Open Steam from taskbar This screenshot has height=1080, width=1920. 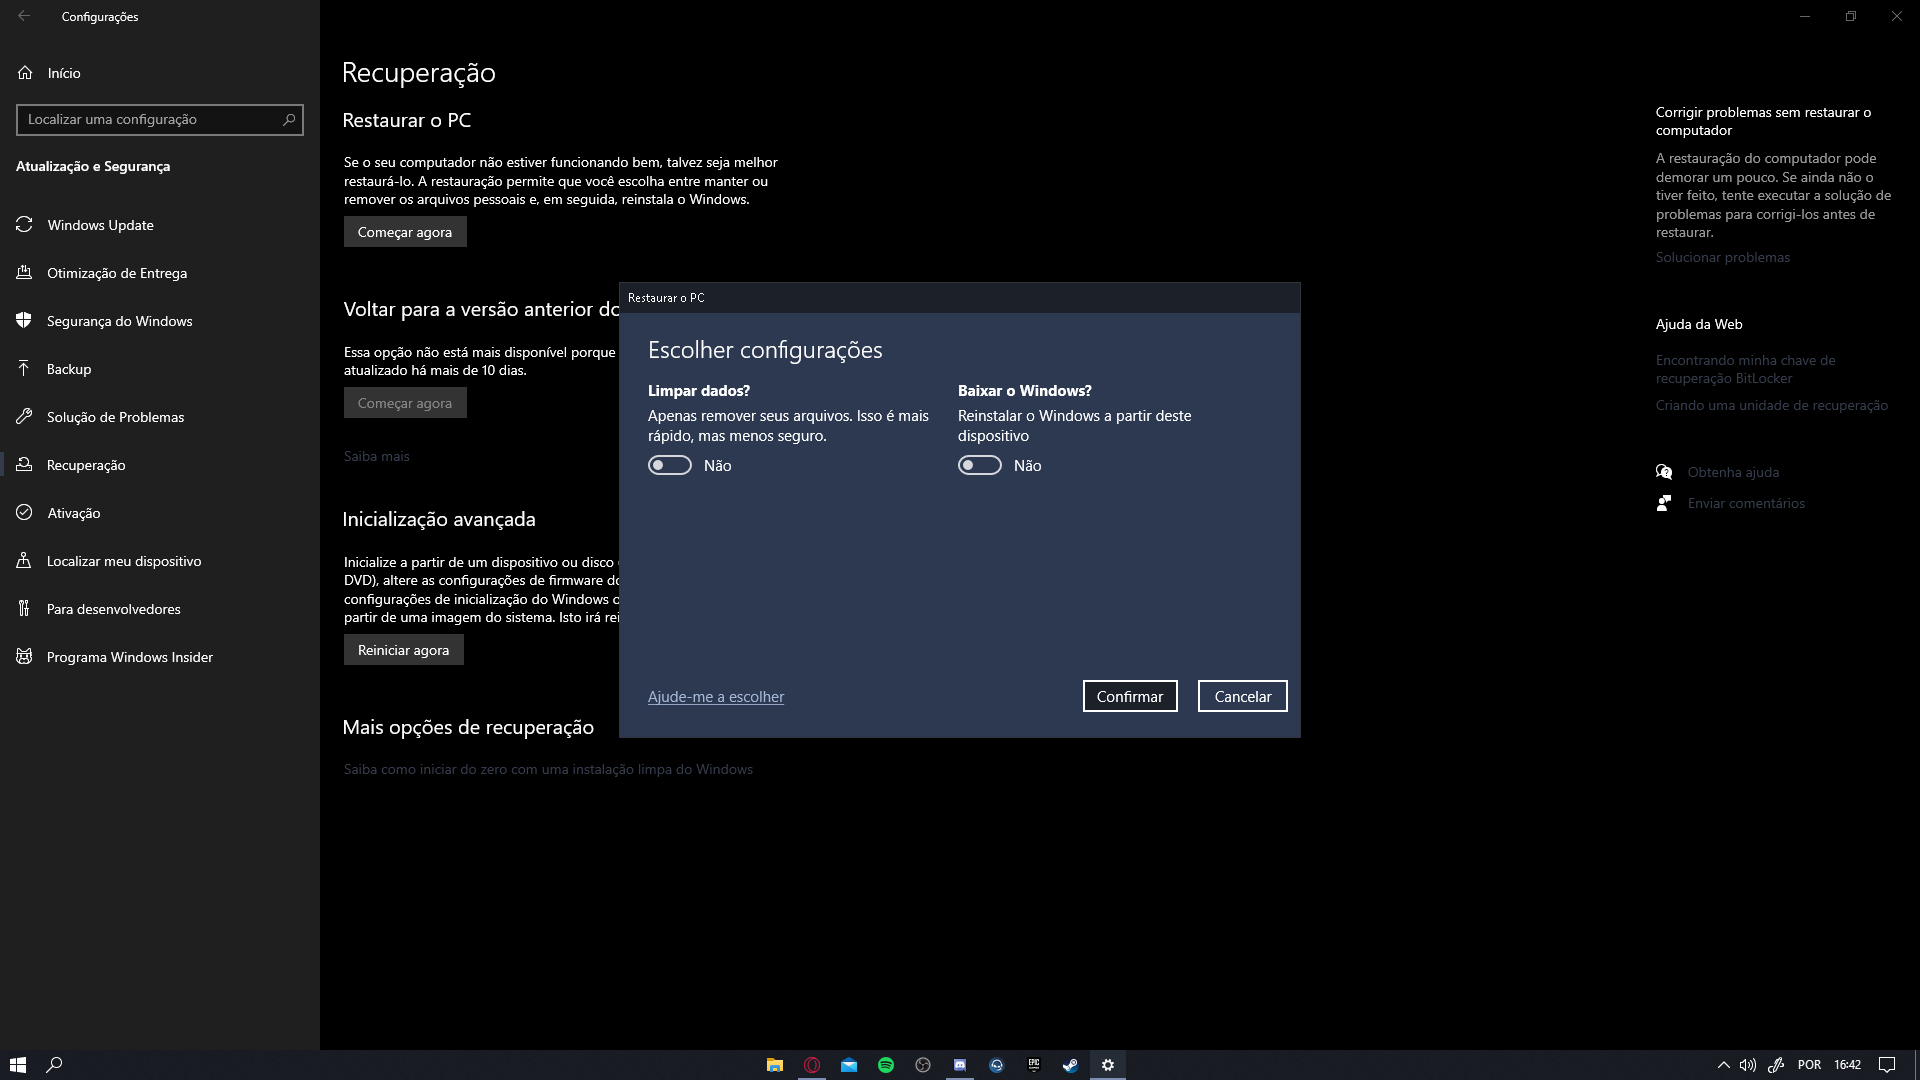[1071, 1065]
